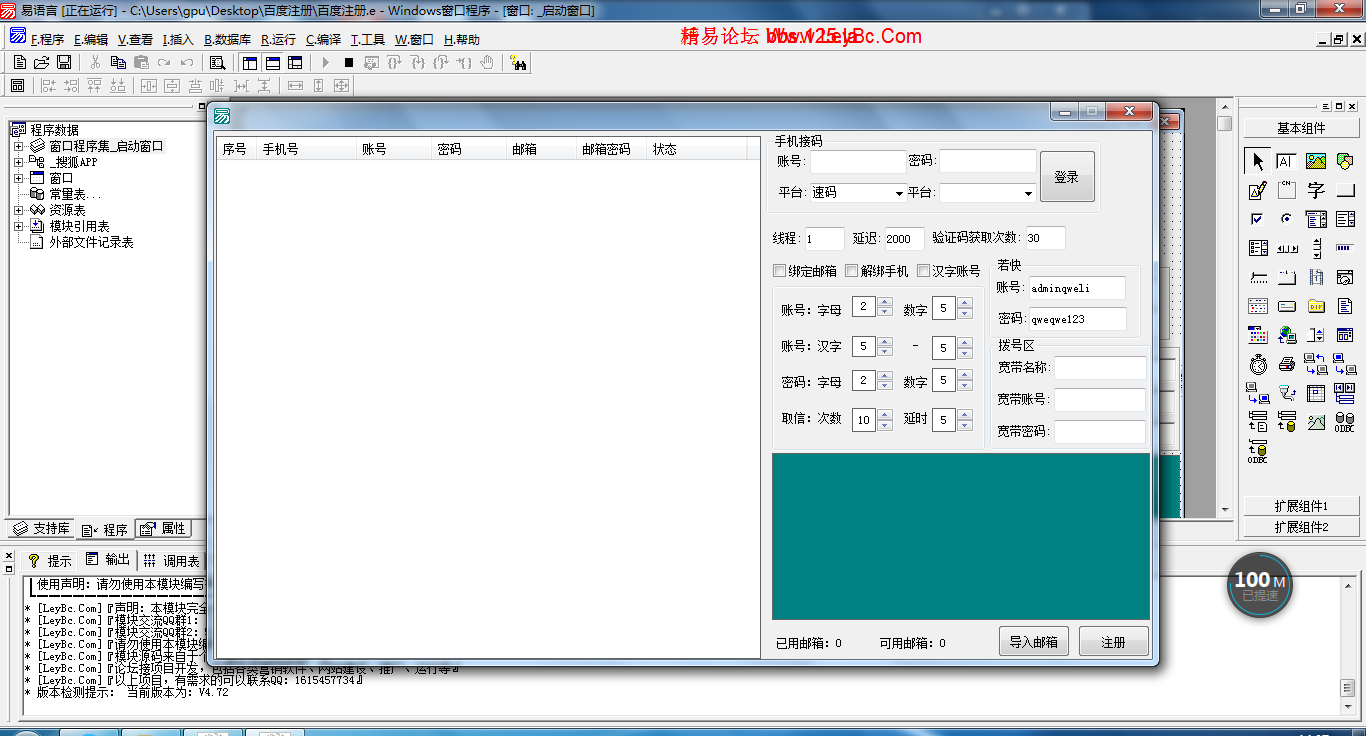Tick the 解绑手机 checkbox
The height and width of the screenshot is (736, 1366).
tap(852, 271)
